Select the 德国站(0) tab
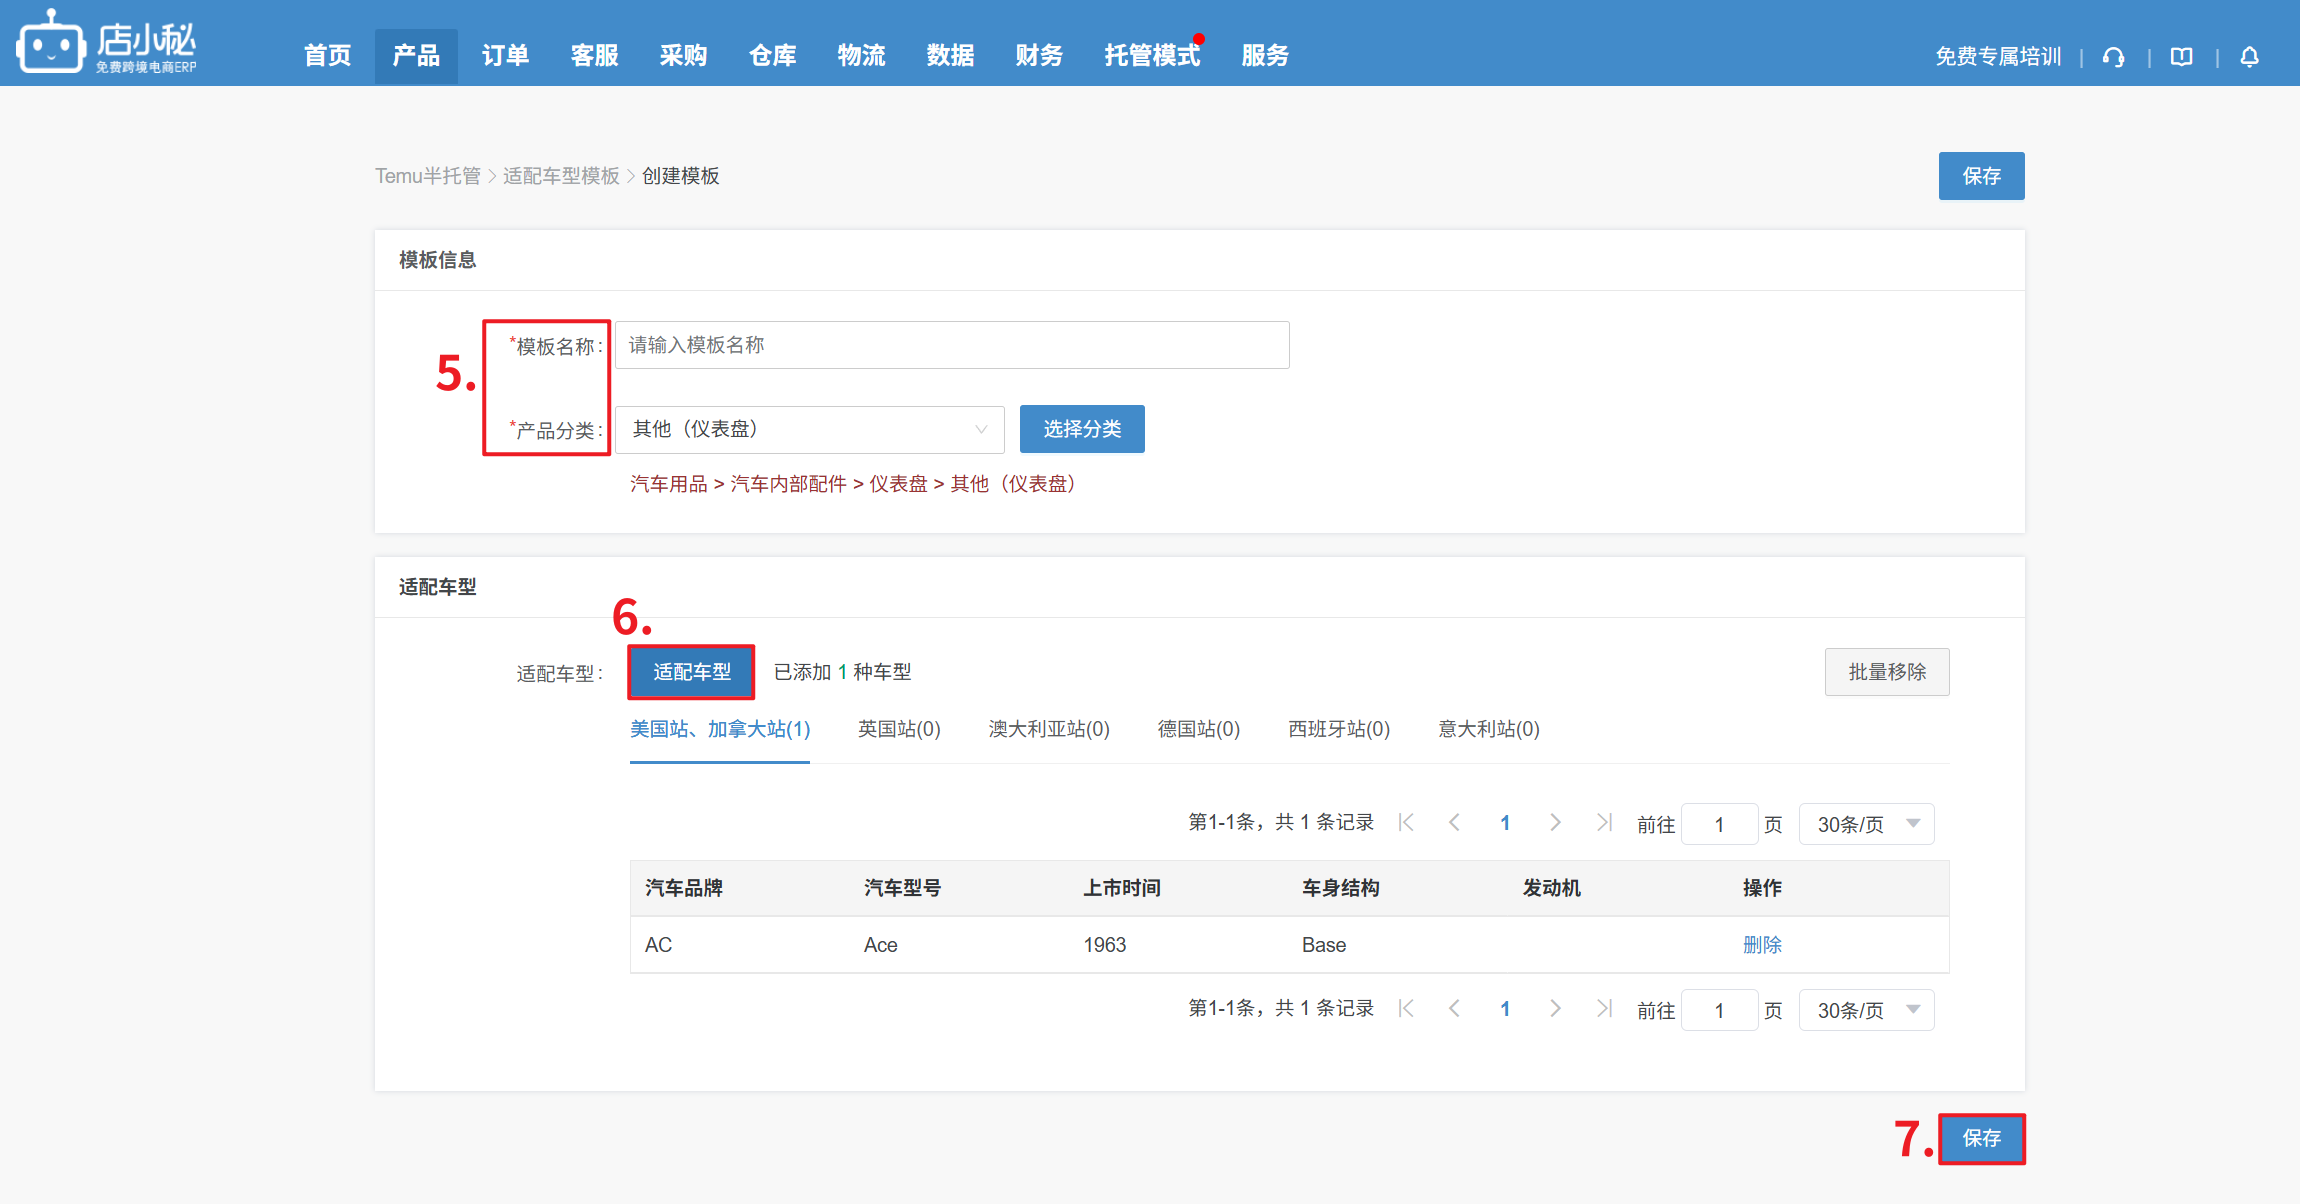Image resolution: width=2300 pixels, height=1204 pixels. click(1198, 729)
